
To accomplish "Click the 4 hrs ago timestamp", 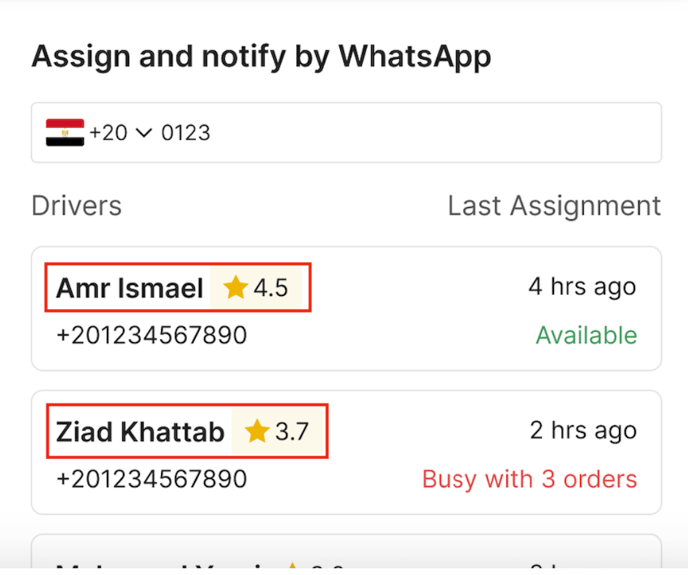I will 582,288.
